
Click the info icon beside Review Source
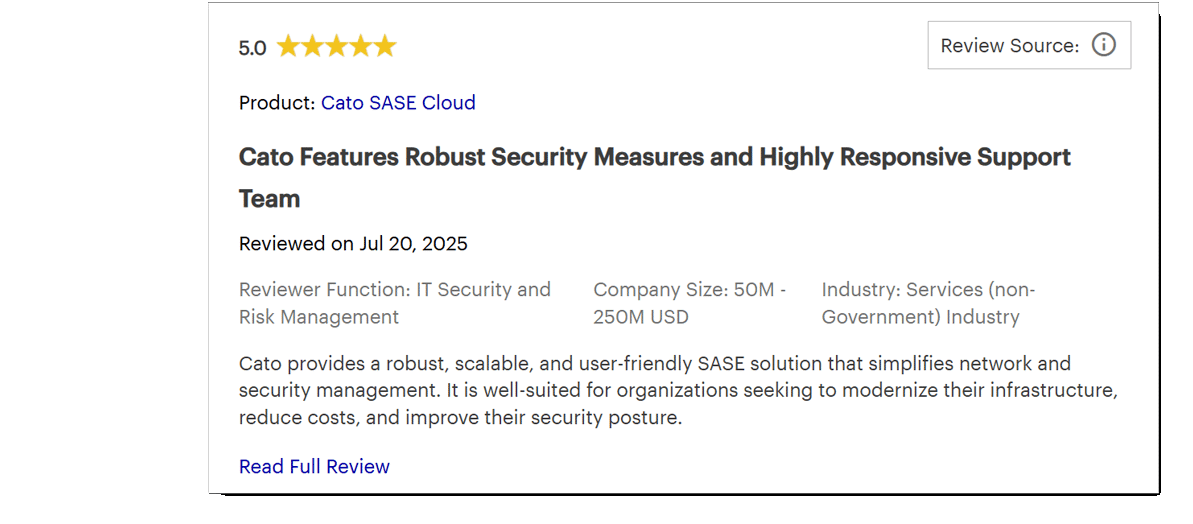pyautogui.click(x=1103, y=45)
